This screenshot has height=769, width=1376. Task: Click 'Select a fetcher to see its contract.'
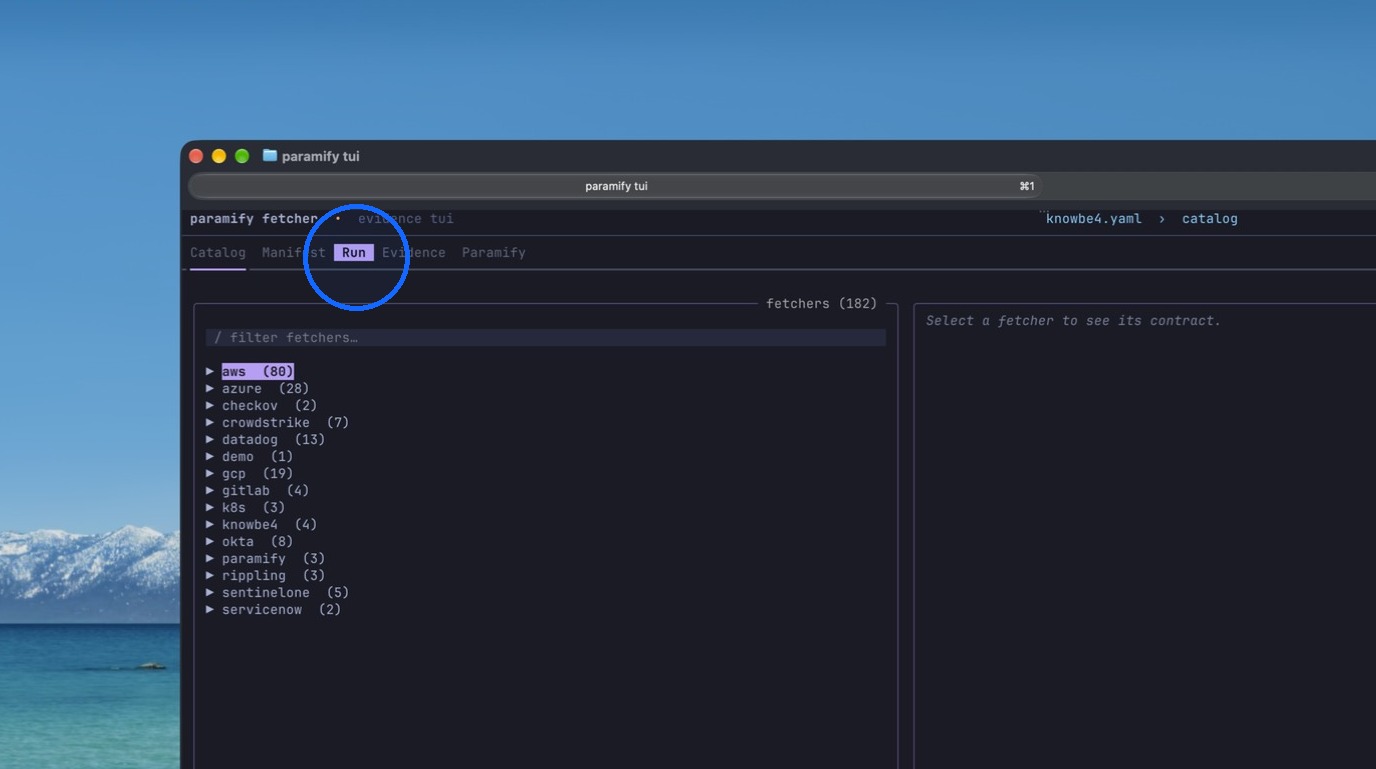pyautogui.click(x=1074, y=321)
